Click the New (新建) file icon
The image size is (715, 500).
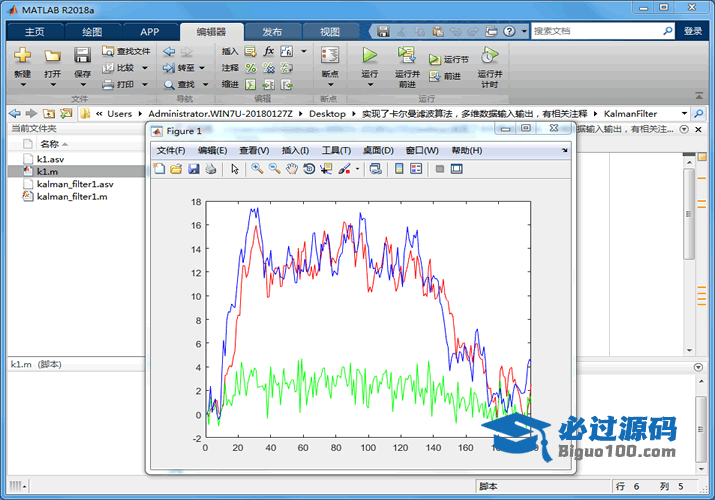click(x=22, y=56)
